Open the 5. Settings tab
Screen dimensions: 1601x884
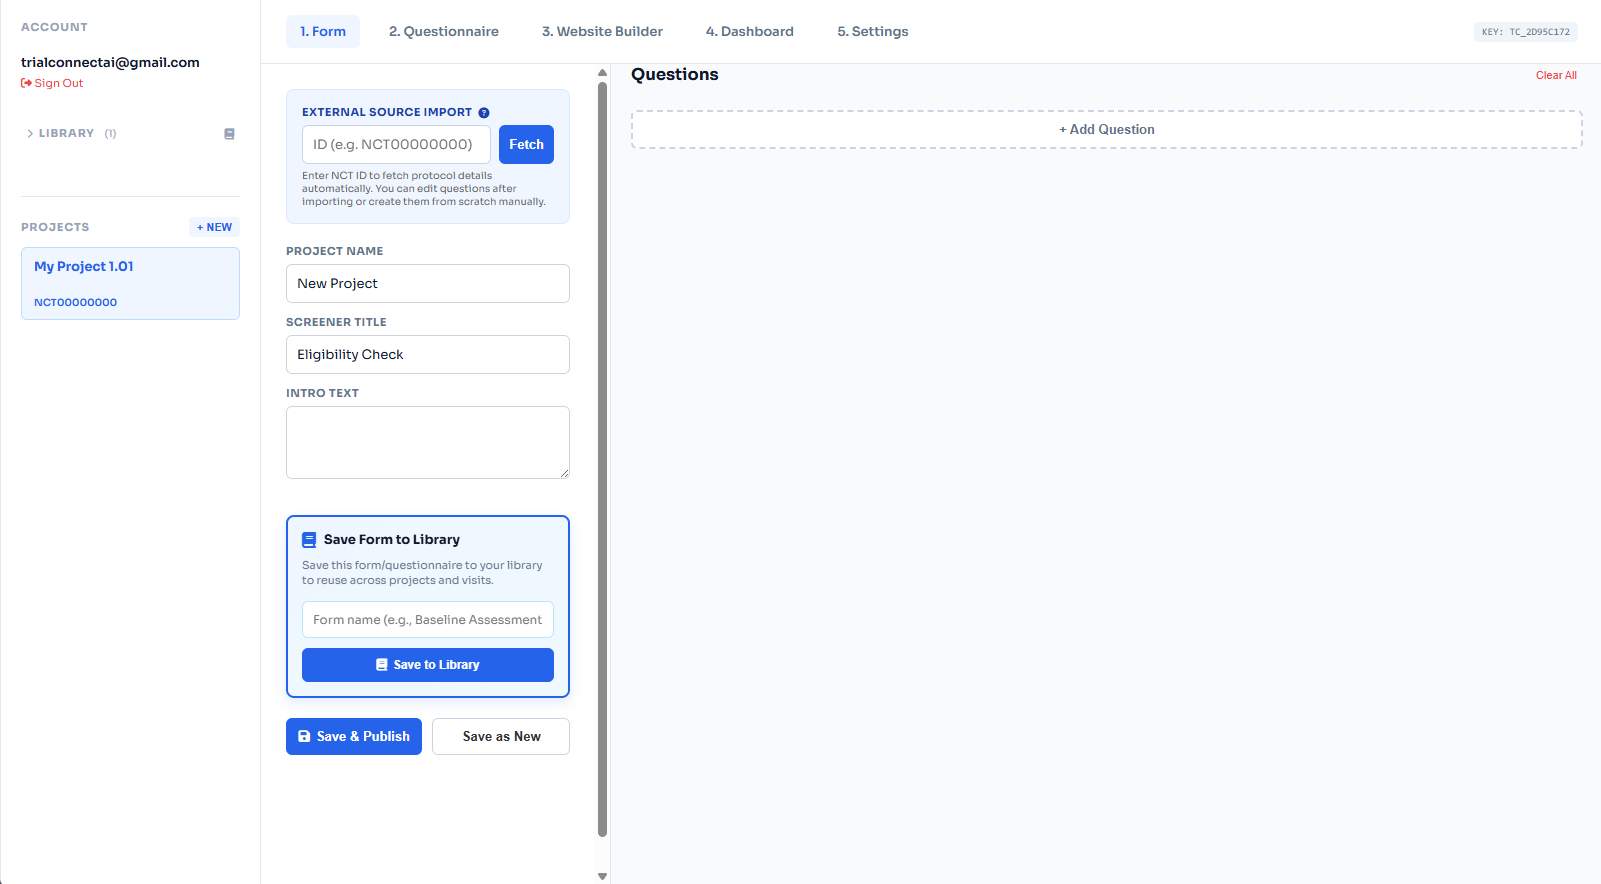[873, 32]
